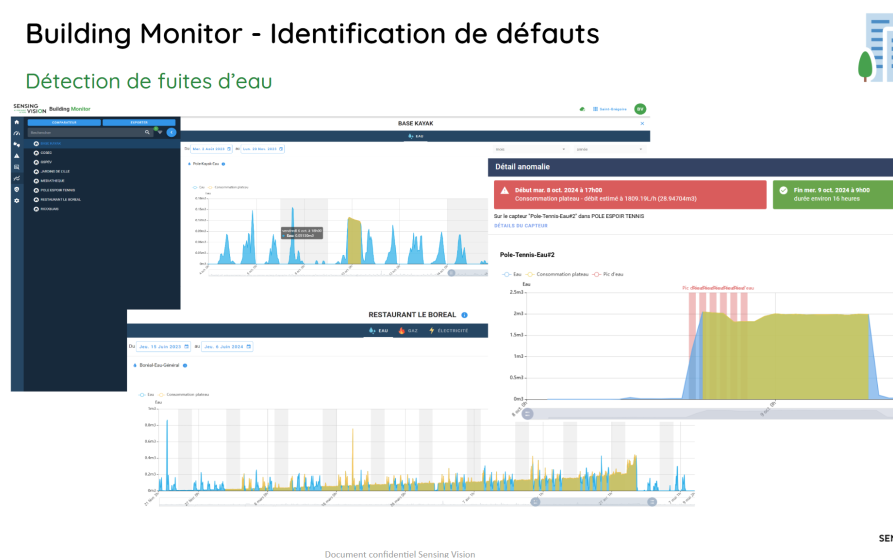Open the Jeu. 6 Juin 2024 date picker
Screen dimensions: 893x558
227,347
